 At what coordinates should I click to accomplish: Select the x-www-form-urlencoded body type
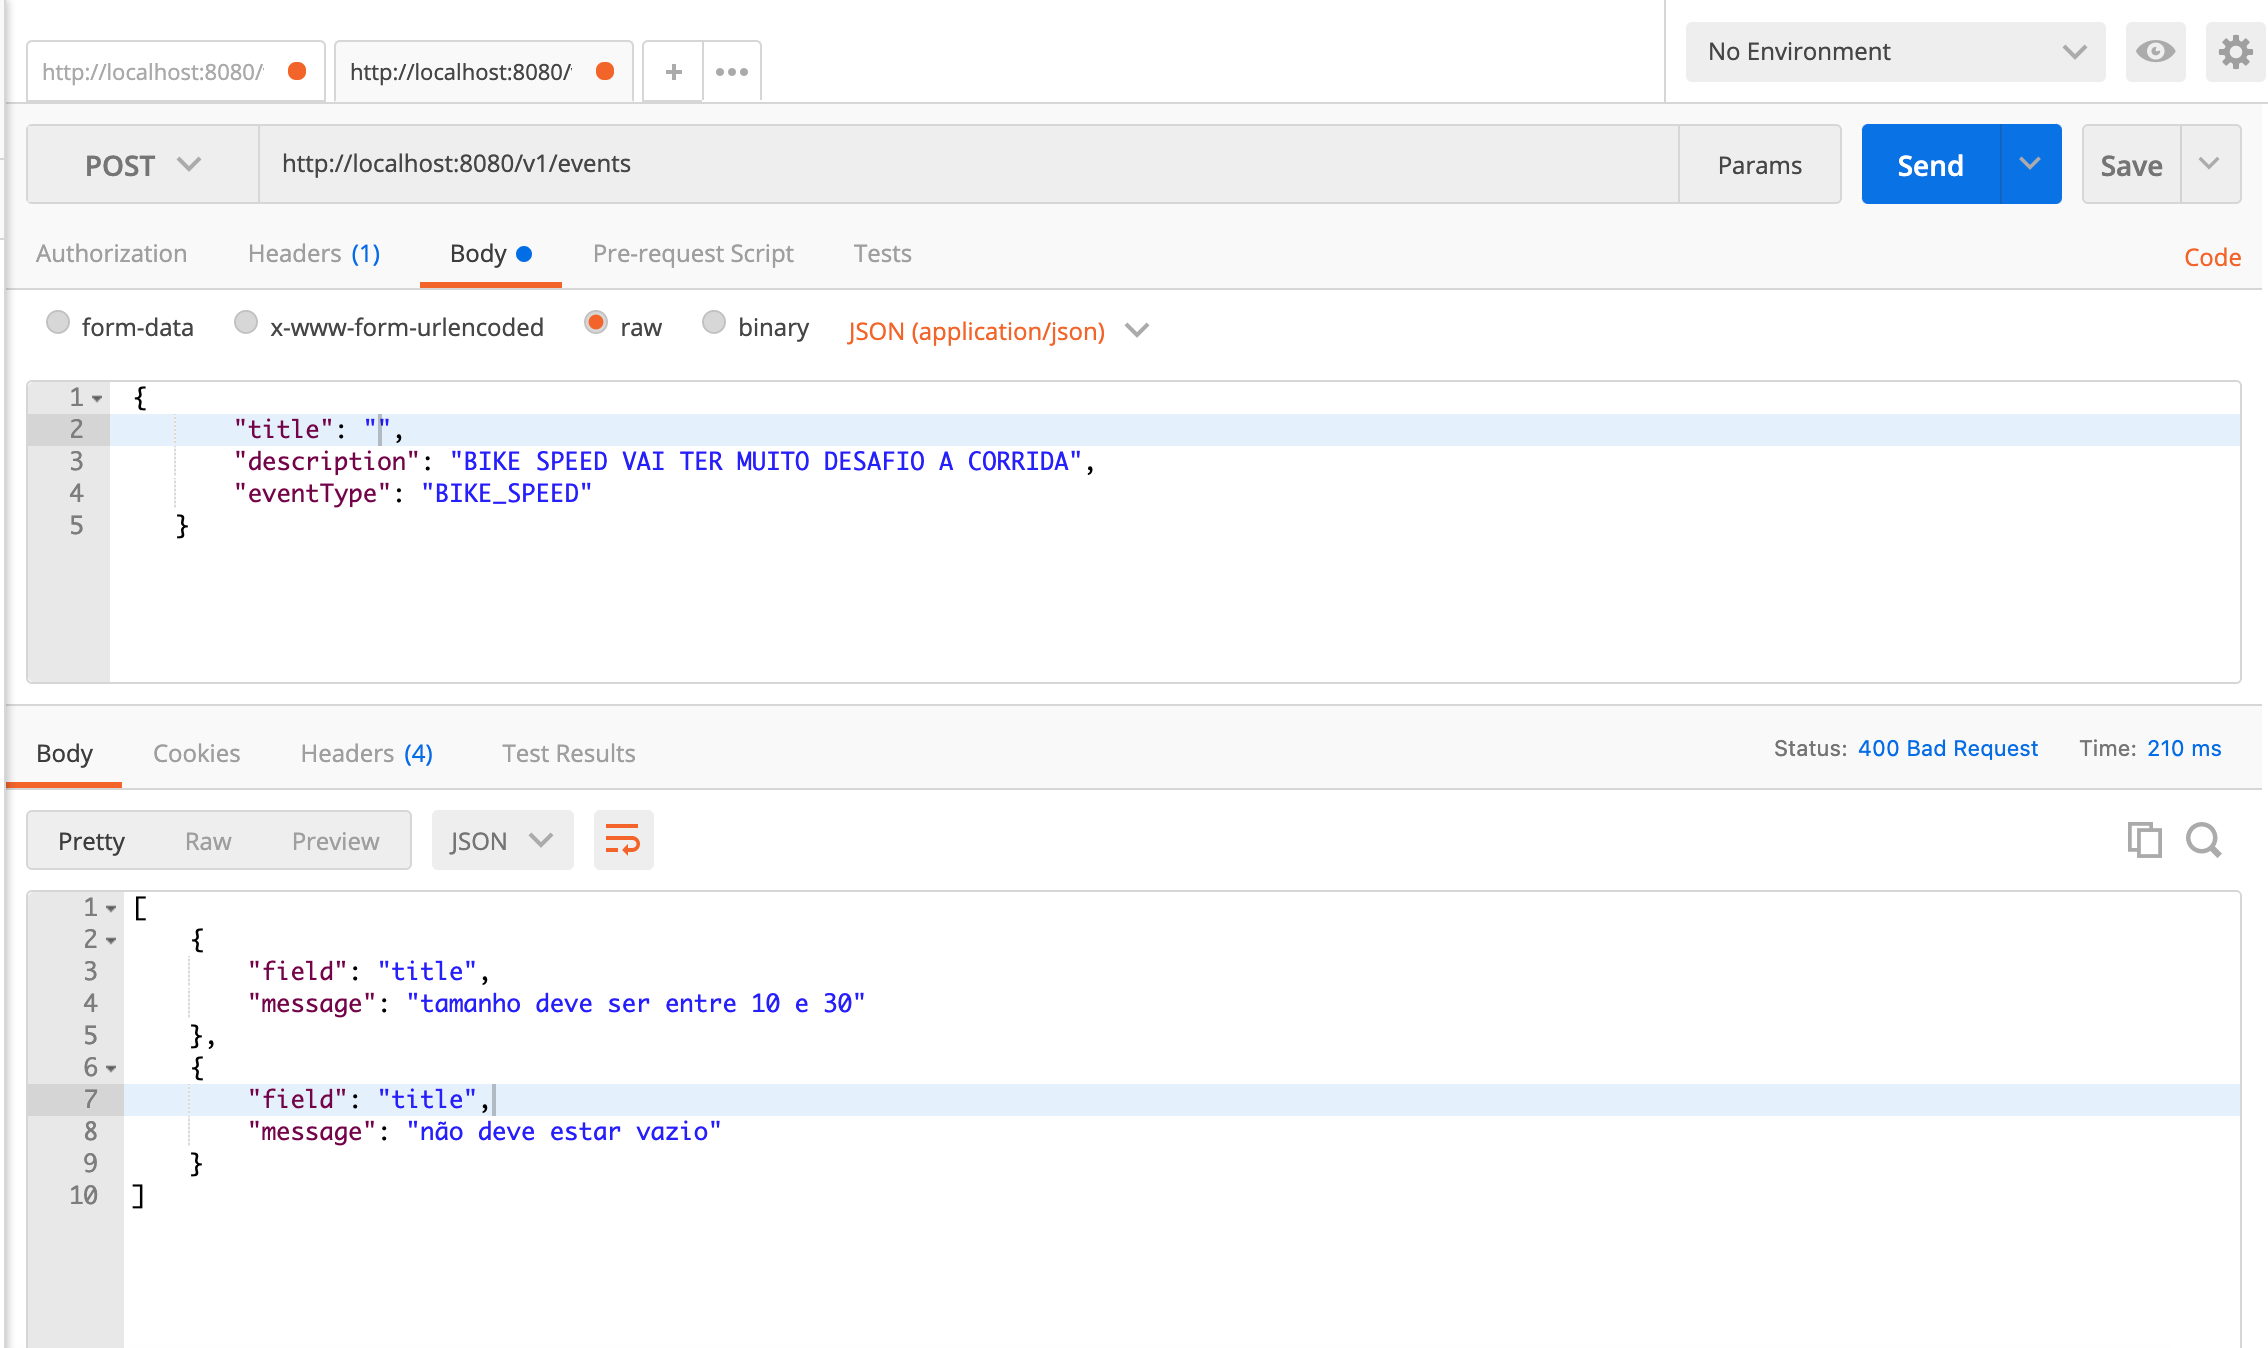[x=246, y=322]
